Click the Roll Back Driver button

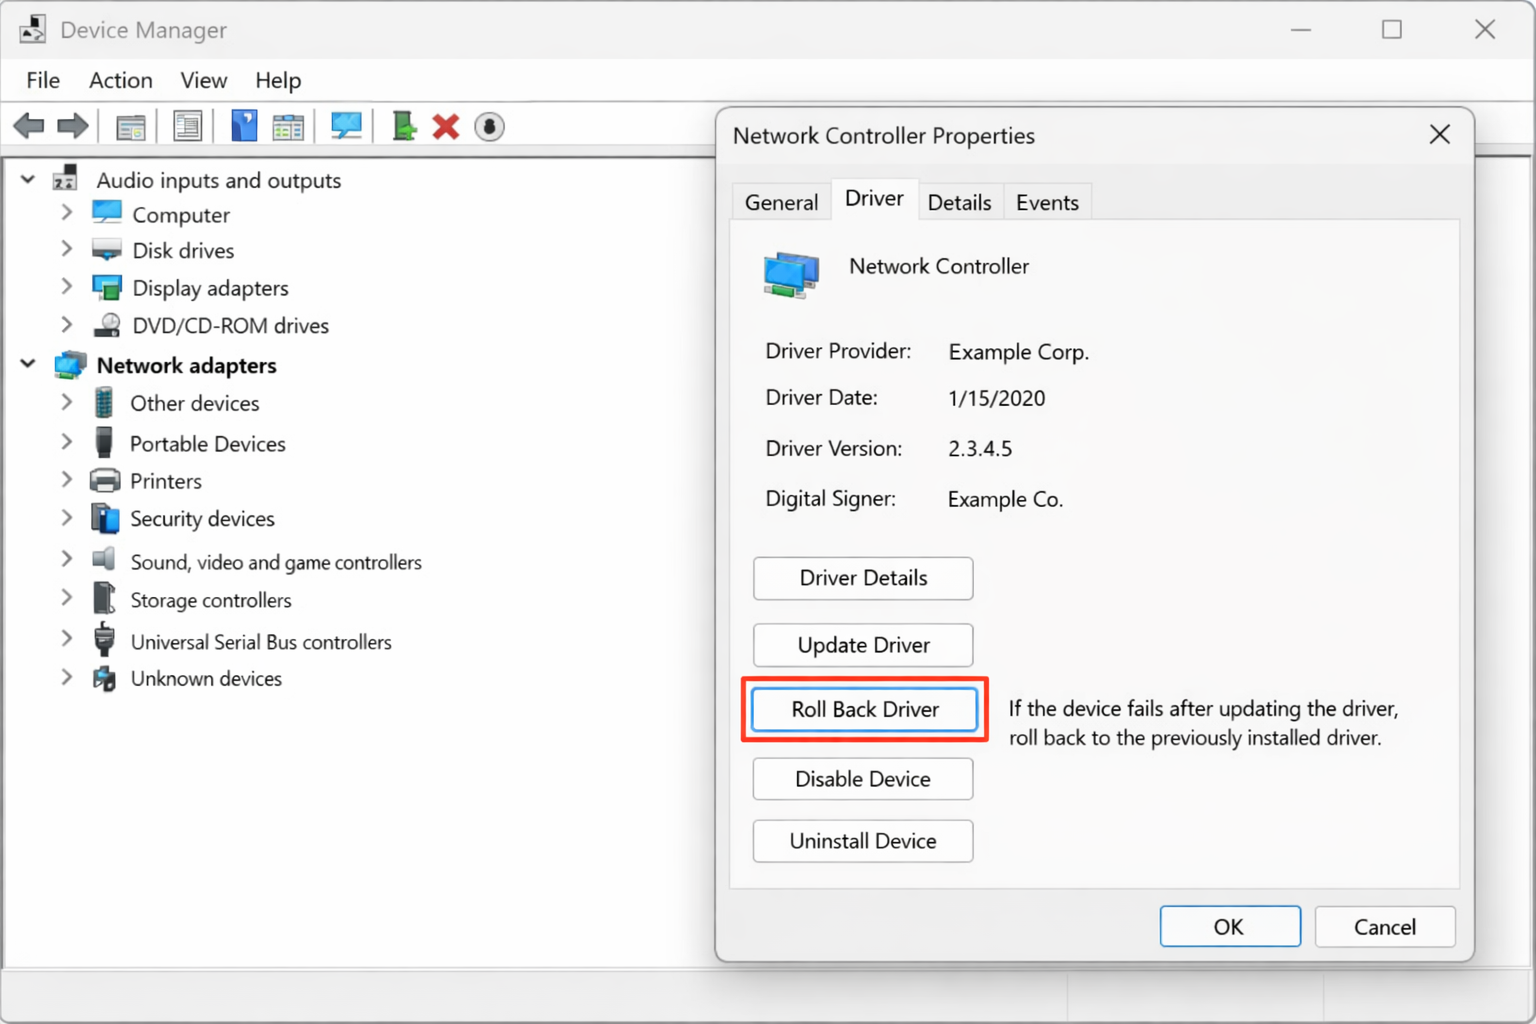click(863, 709)
